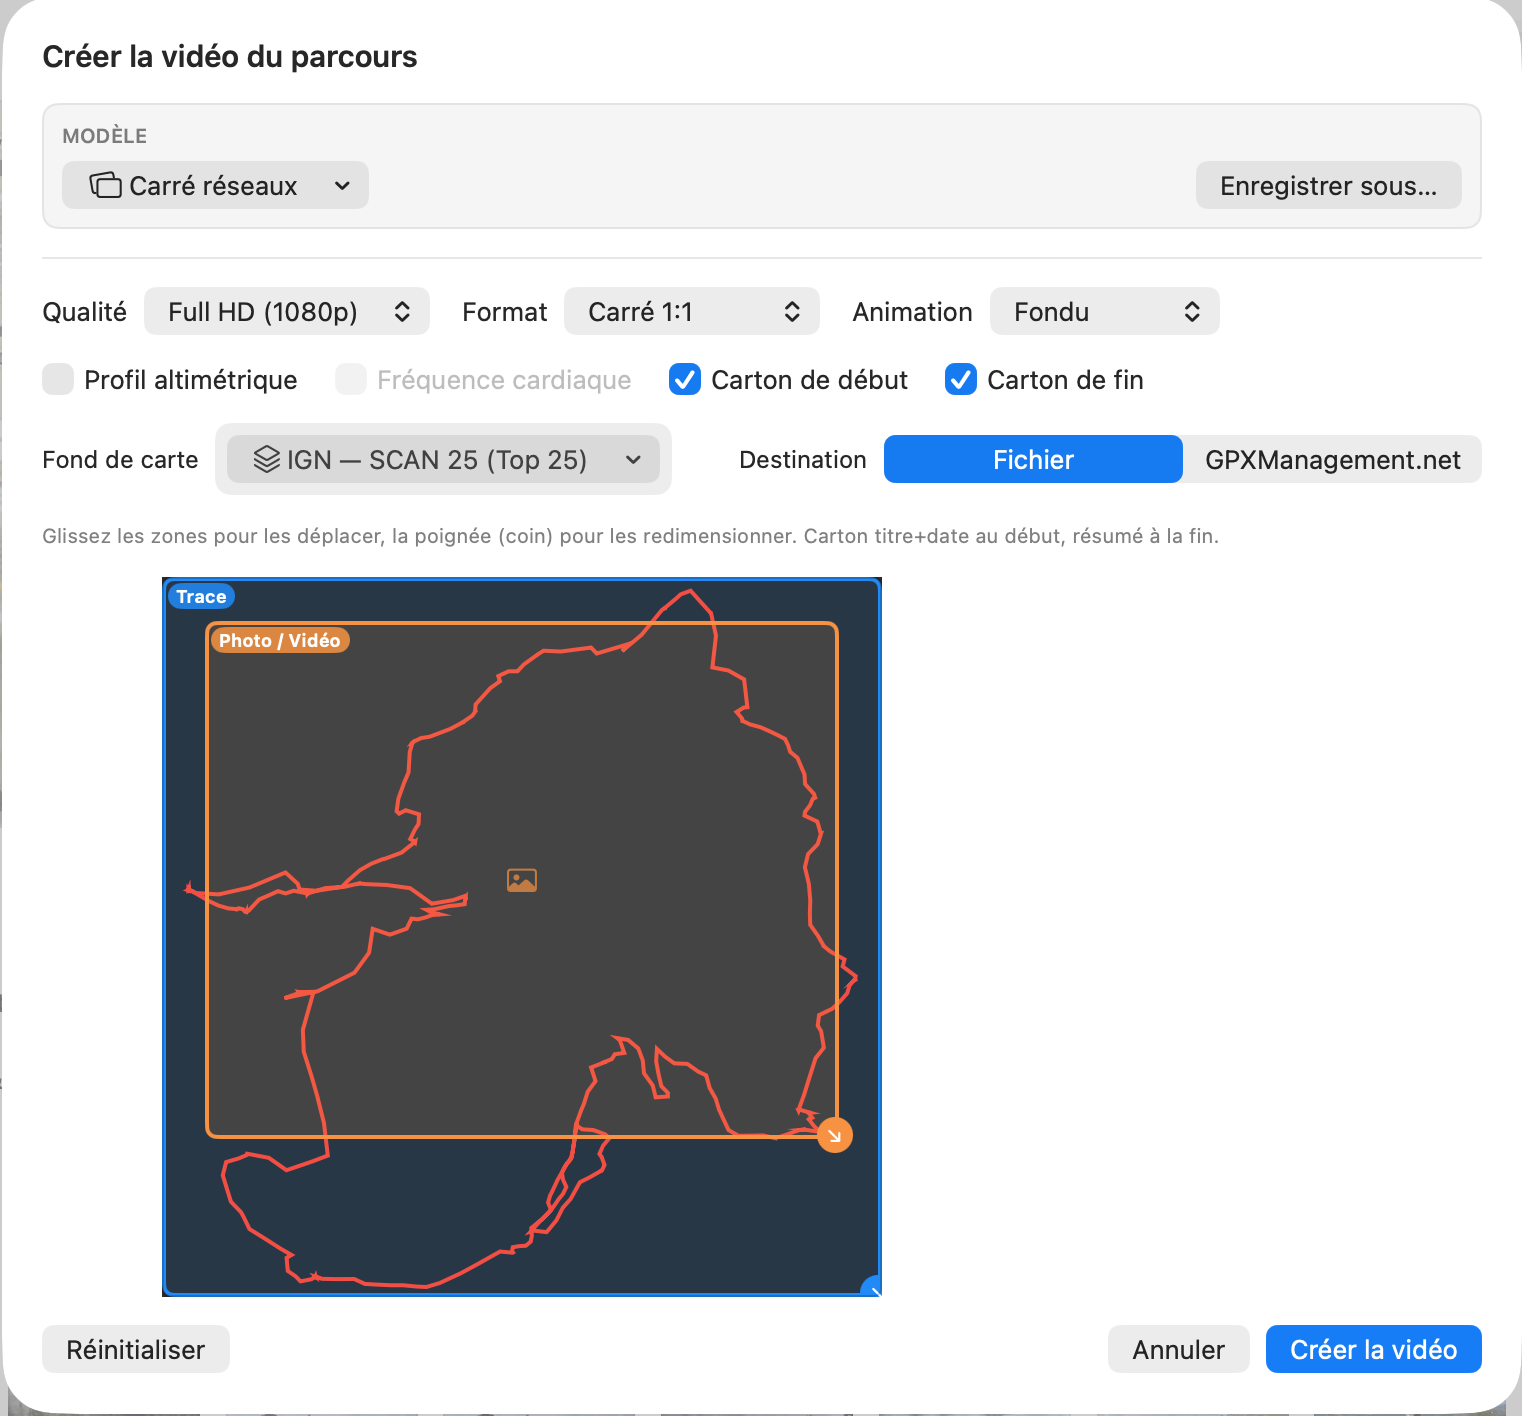Click the Réinitialiser button

(136, 1350)
